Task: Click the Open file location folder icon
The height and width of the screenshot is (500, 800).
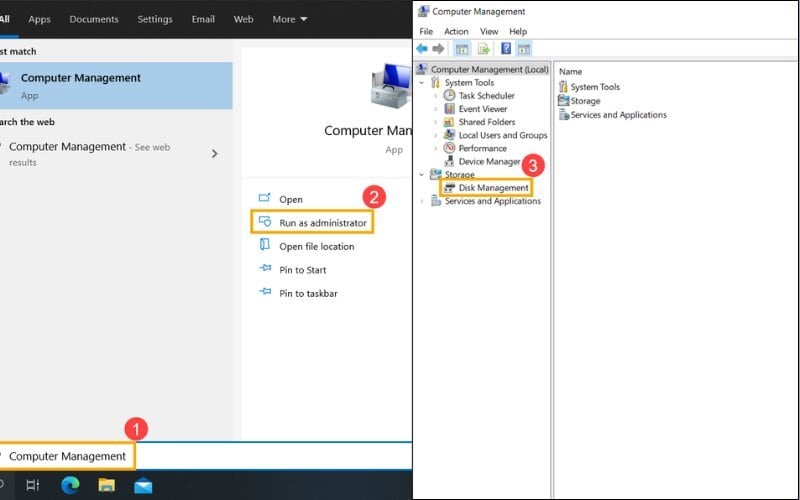Action: pos(265,244)
